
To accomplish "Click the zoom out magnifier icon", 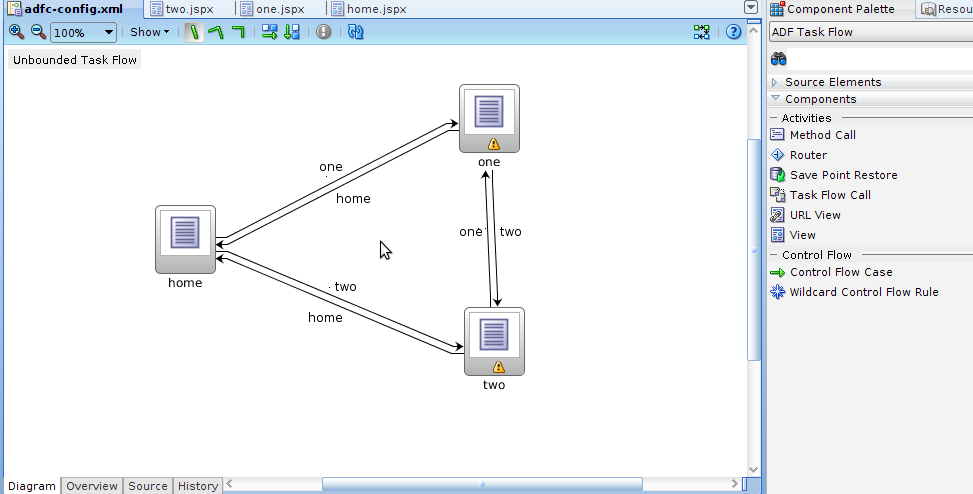I will click(38, 32).
